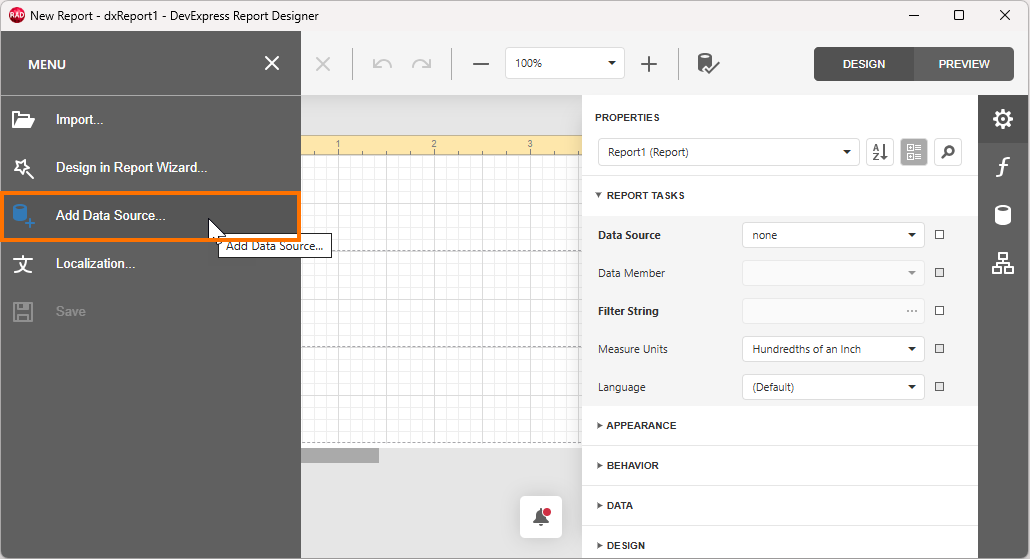Expand the DATA section
Screen dimensions: 1030x559
pos(615,506)
